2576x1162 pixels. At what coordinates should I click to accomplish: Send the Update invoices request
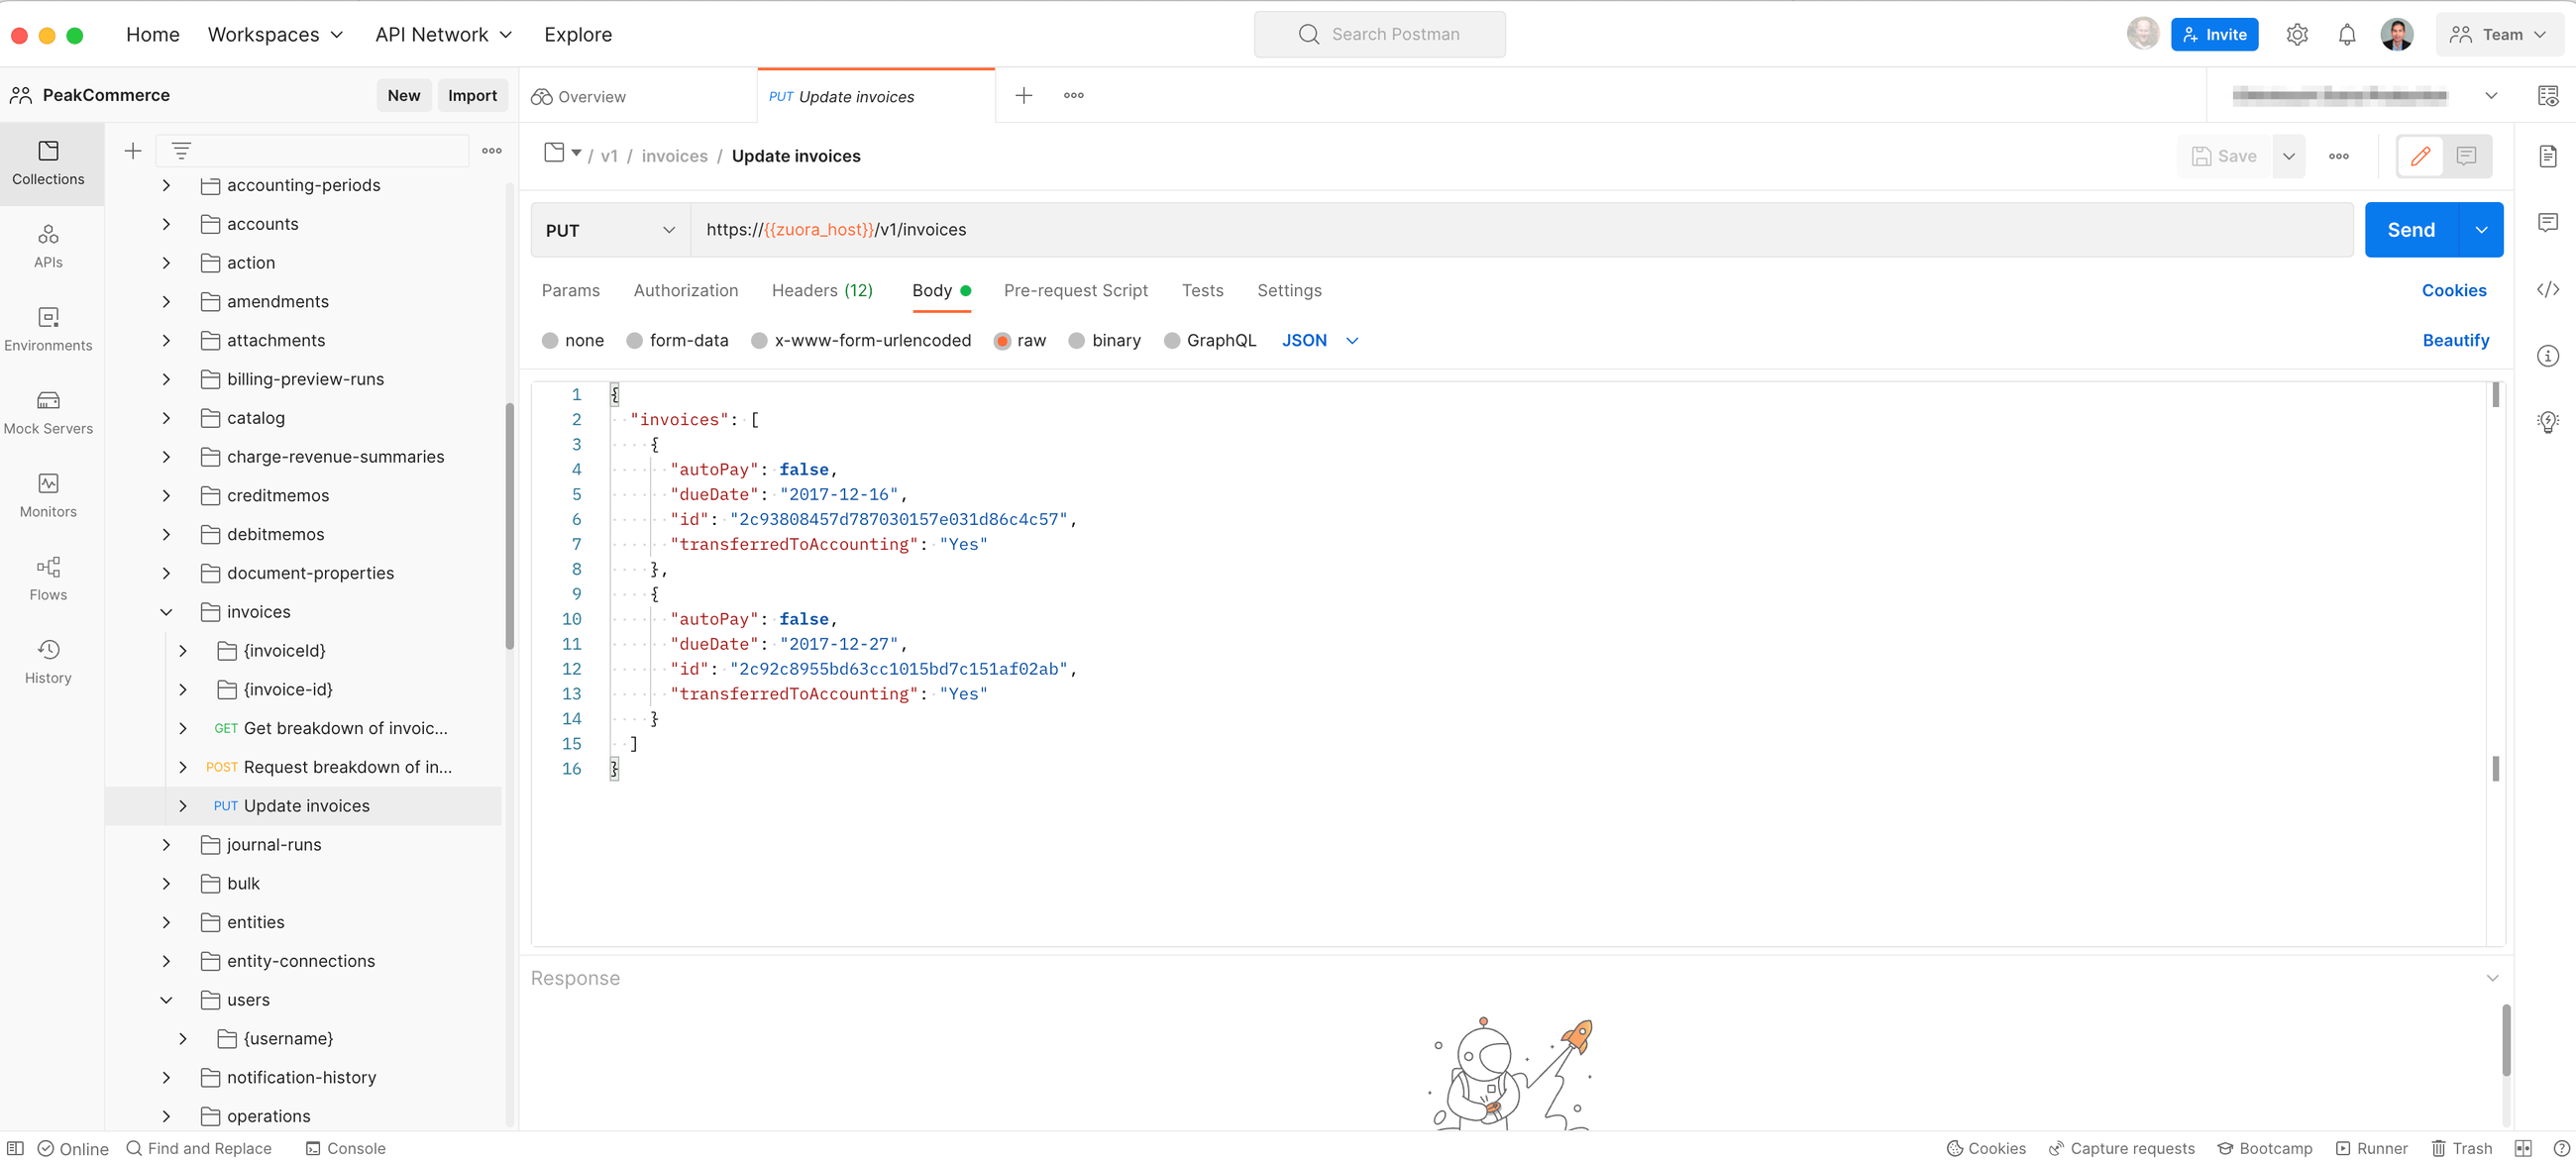(x=2411, y=229)
